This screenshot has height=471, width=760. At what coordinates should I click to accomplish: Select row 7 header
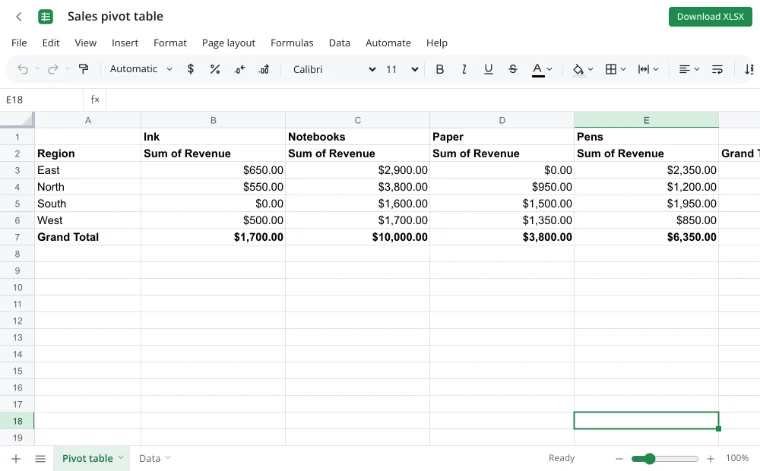point(17,237)
